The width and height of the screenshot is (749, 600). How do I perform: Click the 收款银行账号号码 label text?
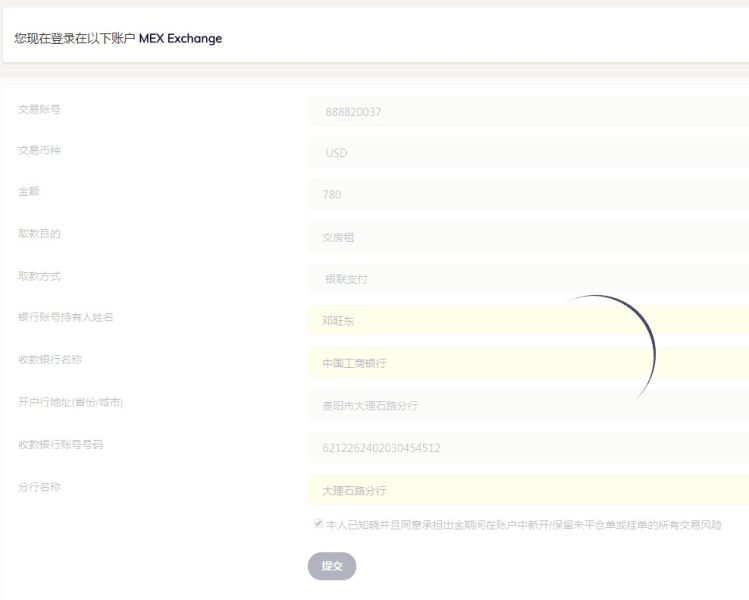coord(60,444)
